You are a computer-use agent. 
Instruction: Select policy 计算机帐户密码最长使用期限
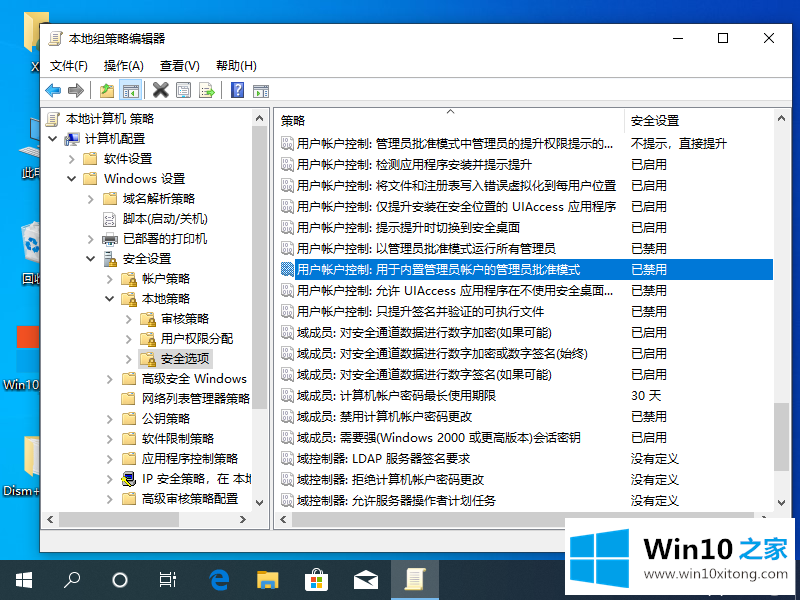(396, 395)
